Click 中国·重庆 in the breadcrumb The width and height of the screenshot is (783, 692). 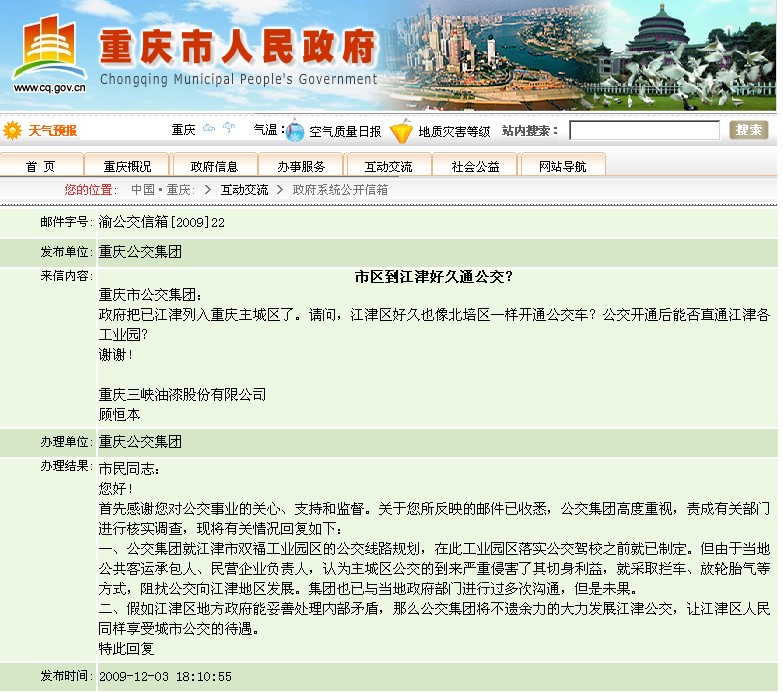[x=162, y=190]
